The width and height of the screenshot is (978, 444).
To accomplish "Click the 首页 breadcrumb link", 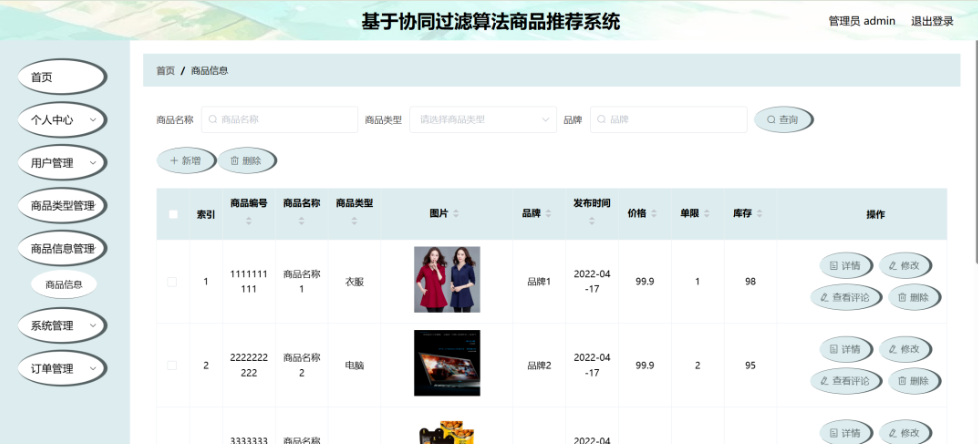I will click(x=165, y=70).
